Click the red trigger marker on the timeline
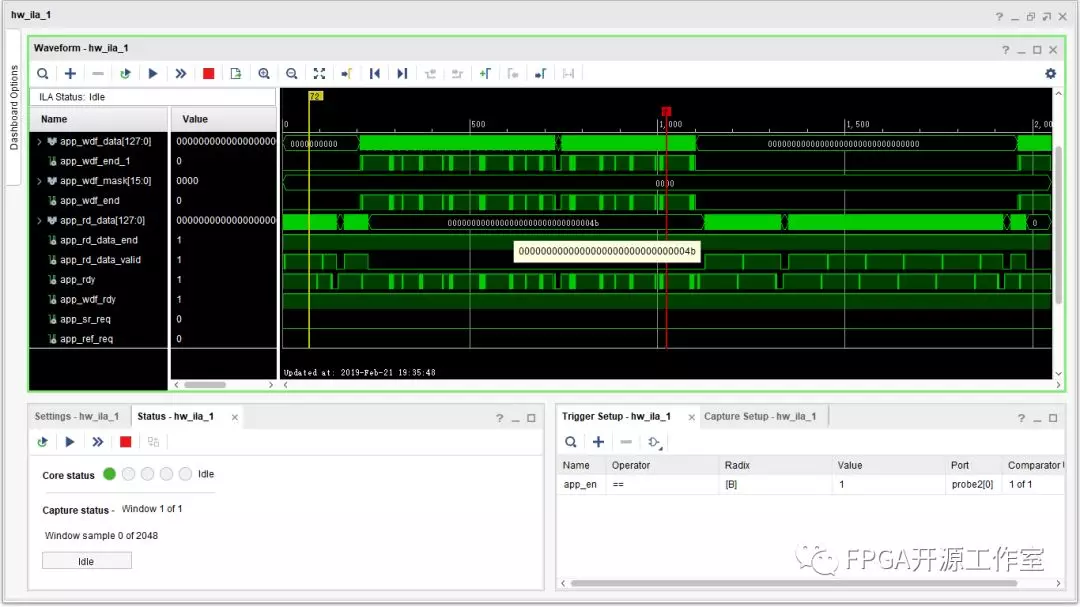This screenshot has width=1080, height=607. (x=666, y=111)
